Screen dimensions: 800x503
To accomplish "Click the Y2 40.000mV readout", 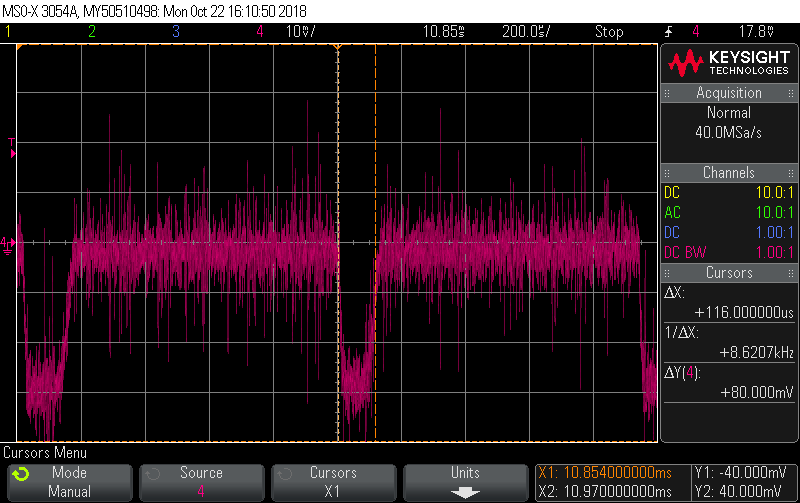I will (x=738, y=492).
